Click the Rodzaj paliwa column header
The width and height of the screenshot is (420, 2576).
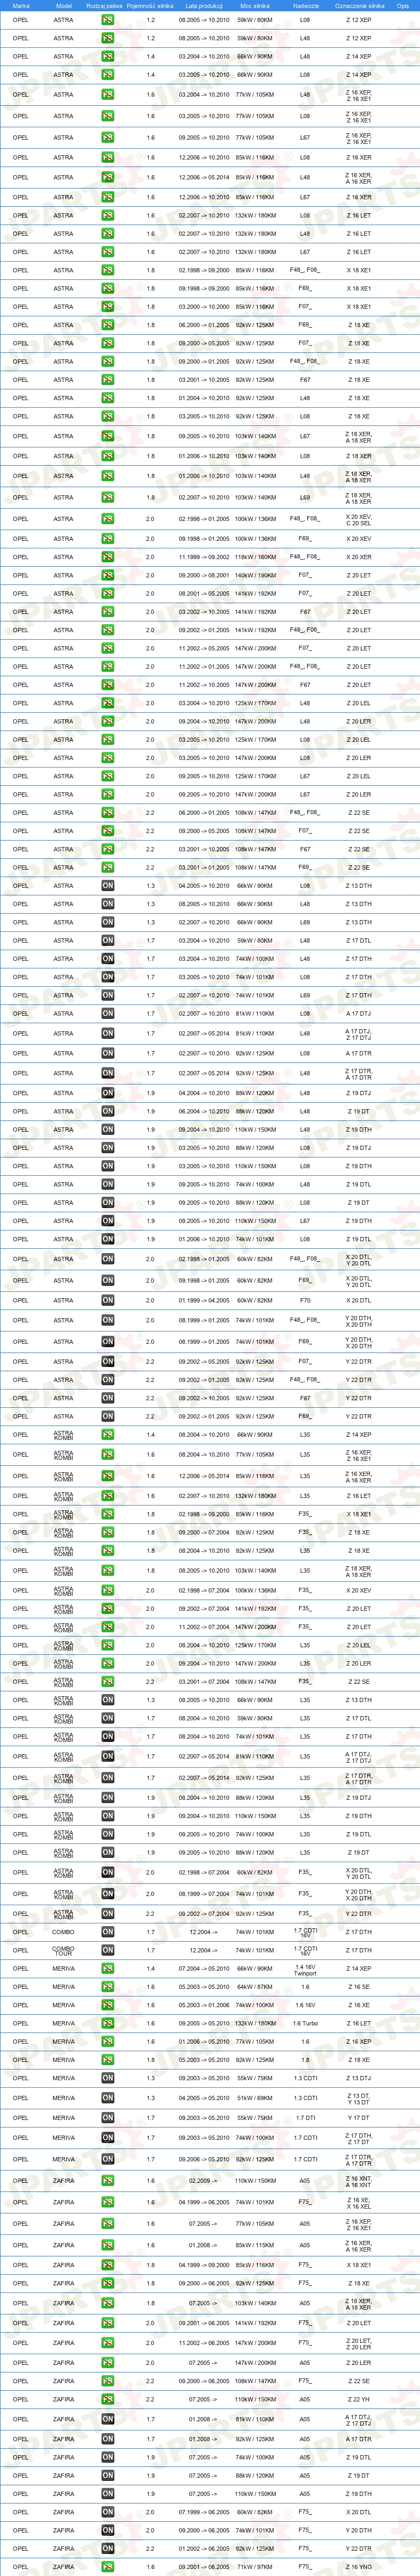pos(105,5)
